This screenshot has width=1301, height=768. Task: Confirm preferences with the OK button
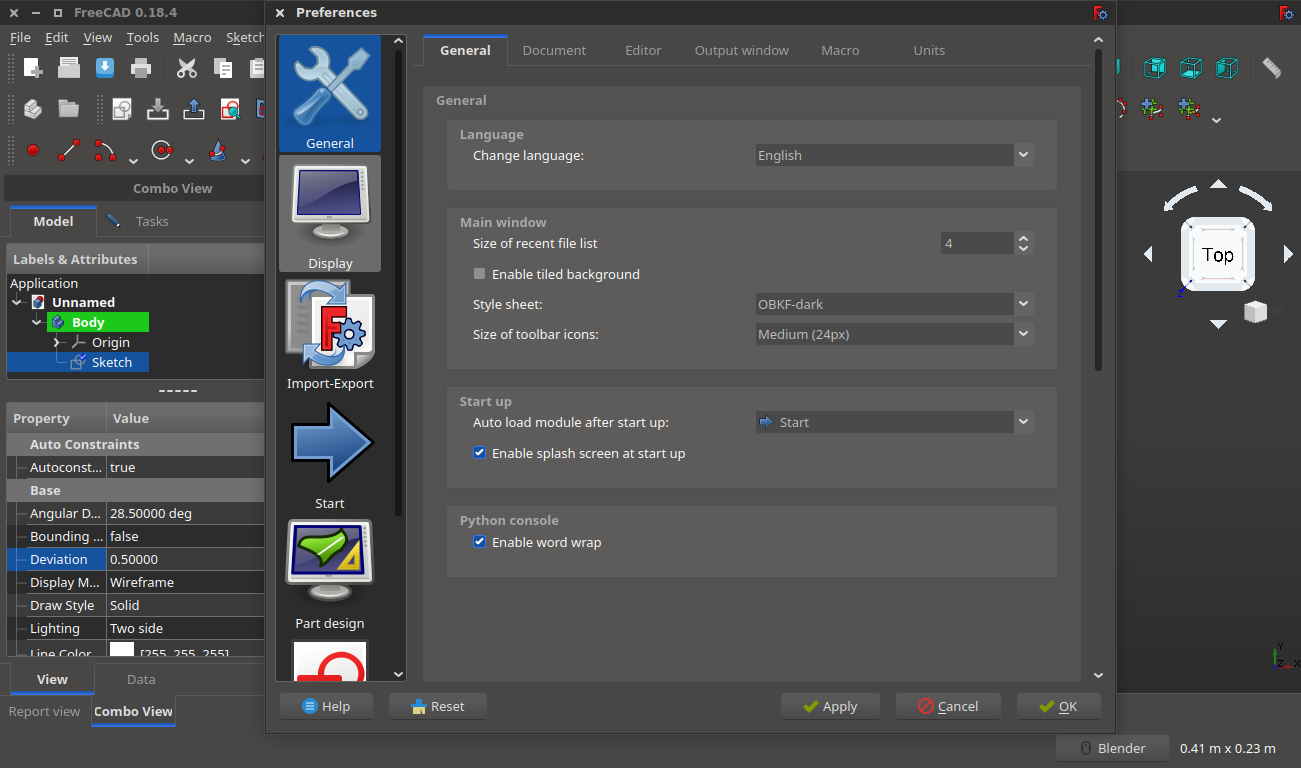(x=1059, y=706)
